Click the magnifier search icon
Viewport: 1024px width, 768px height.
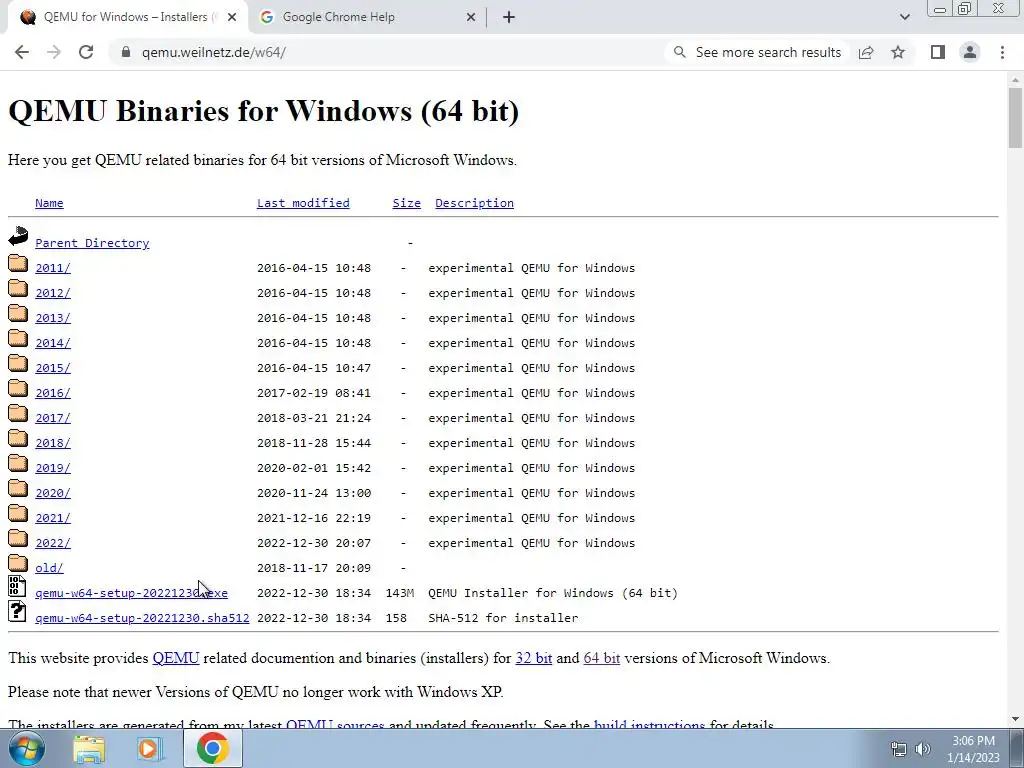click(x=680, y=52)
